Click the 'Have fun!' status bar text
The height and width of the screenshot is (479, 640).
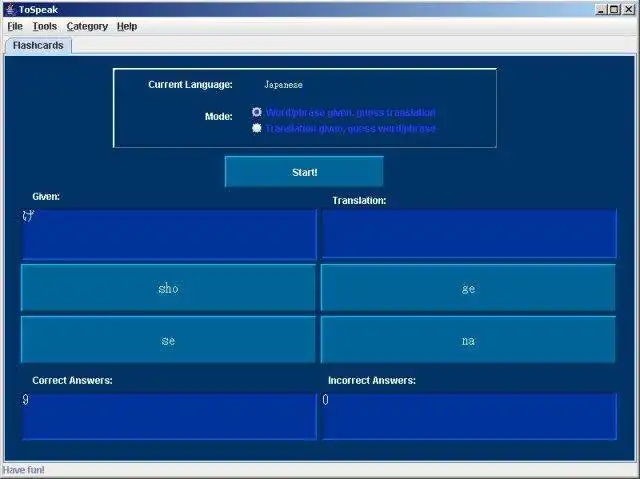(24, 470)
